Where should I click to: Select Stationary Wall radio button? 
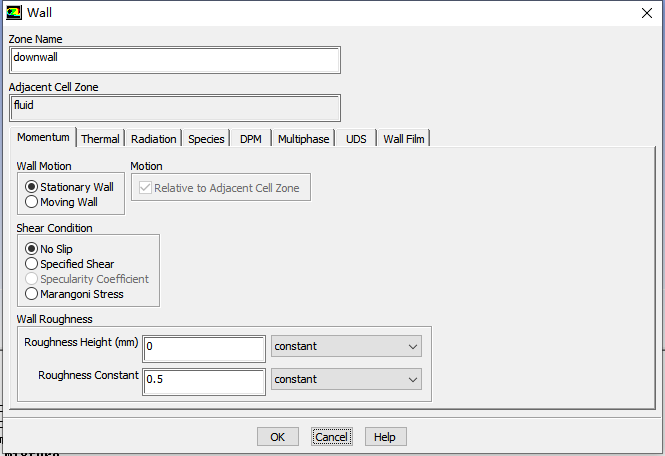point(32,187)
